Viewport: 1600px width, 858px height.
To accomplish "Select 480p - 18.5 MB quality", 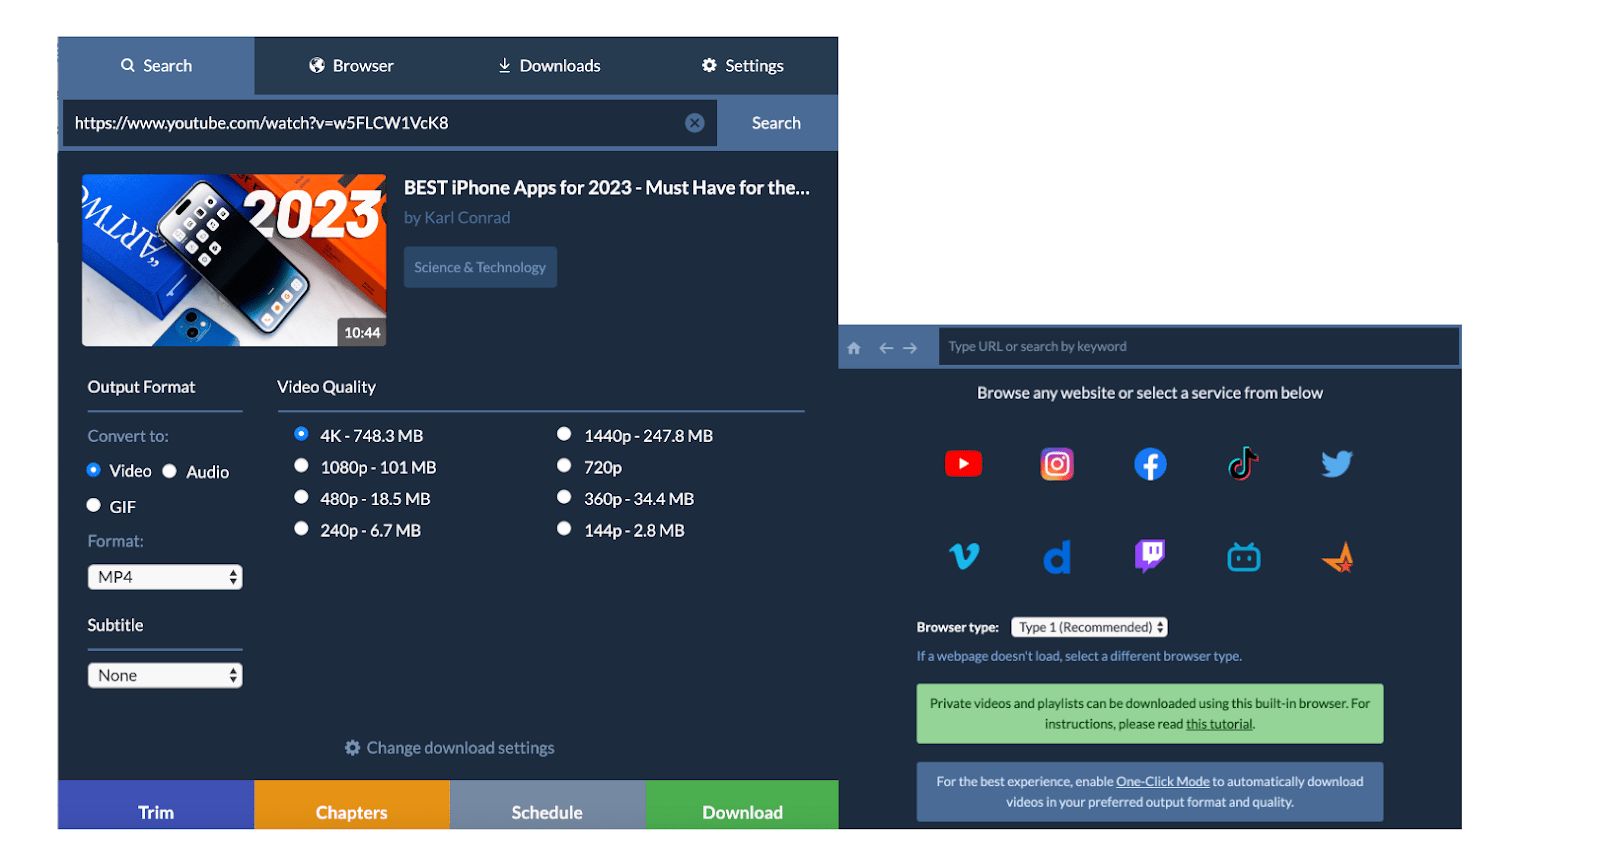I will pos(301,497).
